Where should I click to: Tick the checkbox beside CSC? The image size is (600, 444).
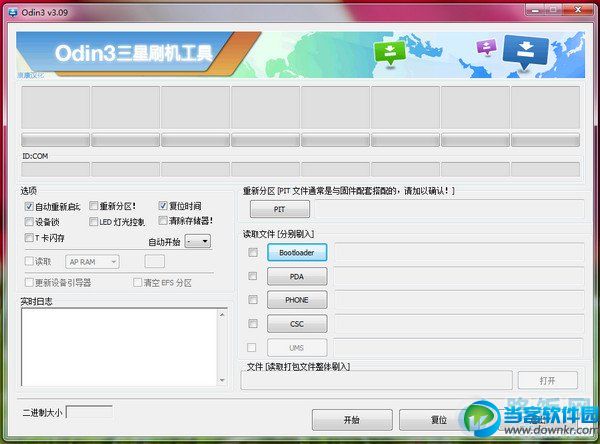pyautogui.click(x=253, y=324)
